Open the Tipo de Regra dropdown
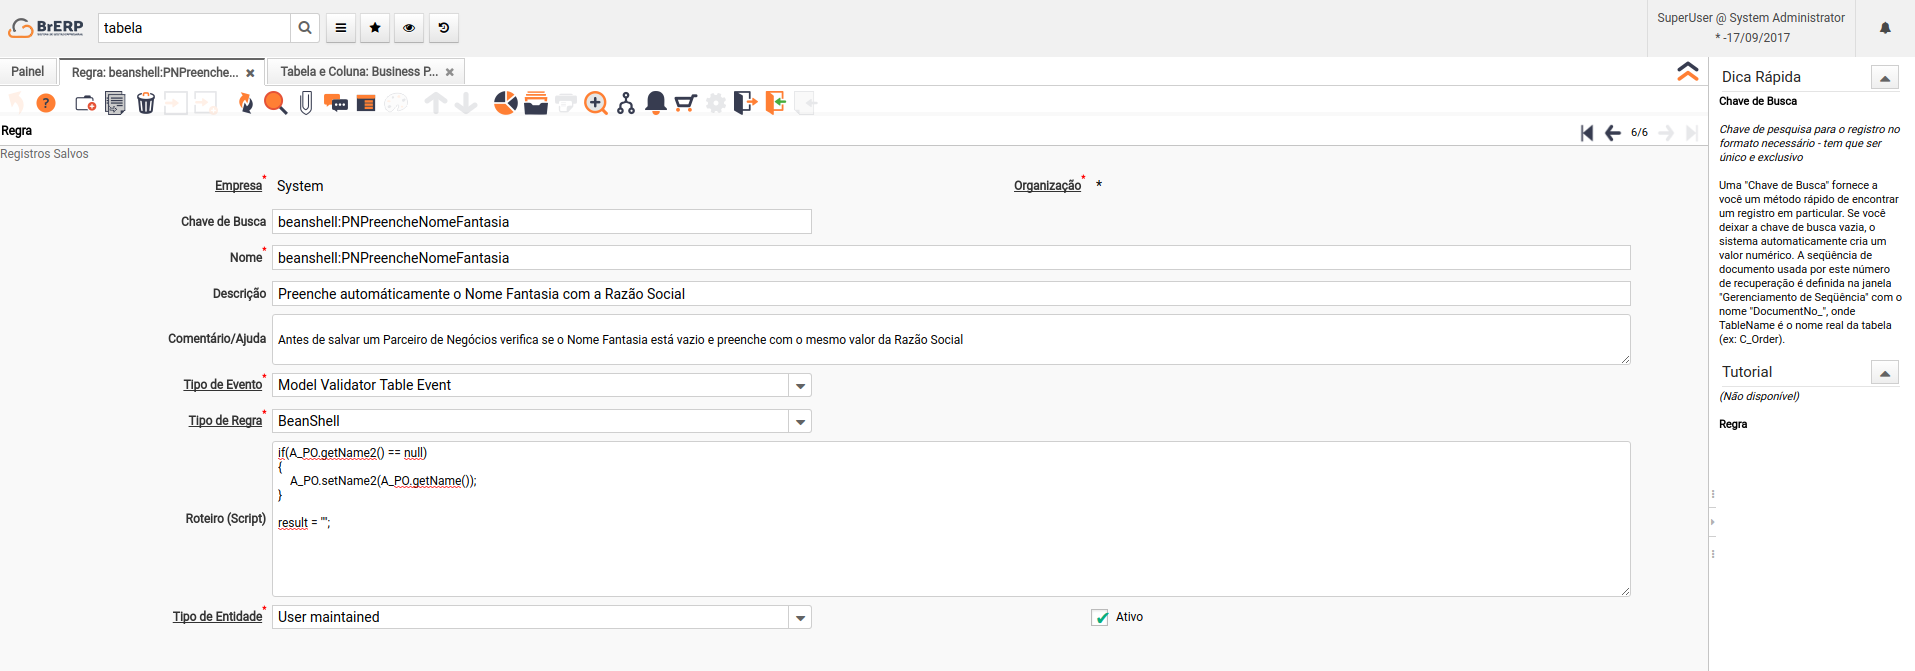Image resolution: width=1915 pixels, height=671 pixels. (800, 422)
